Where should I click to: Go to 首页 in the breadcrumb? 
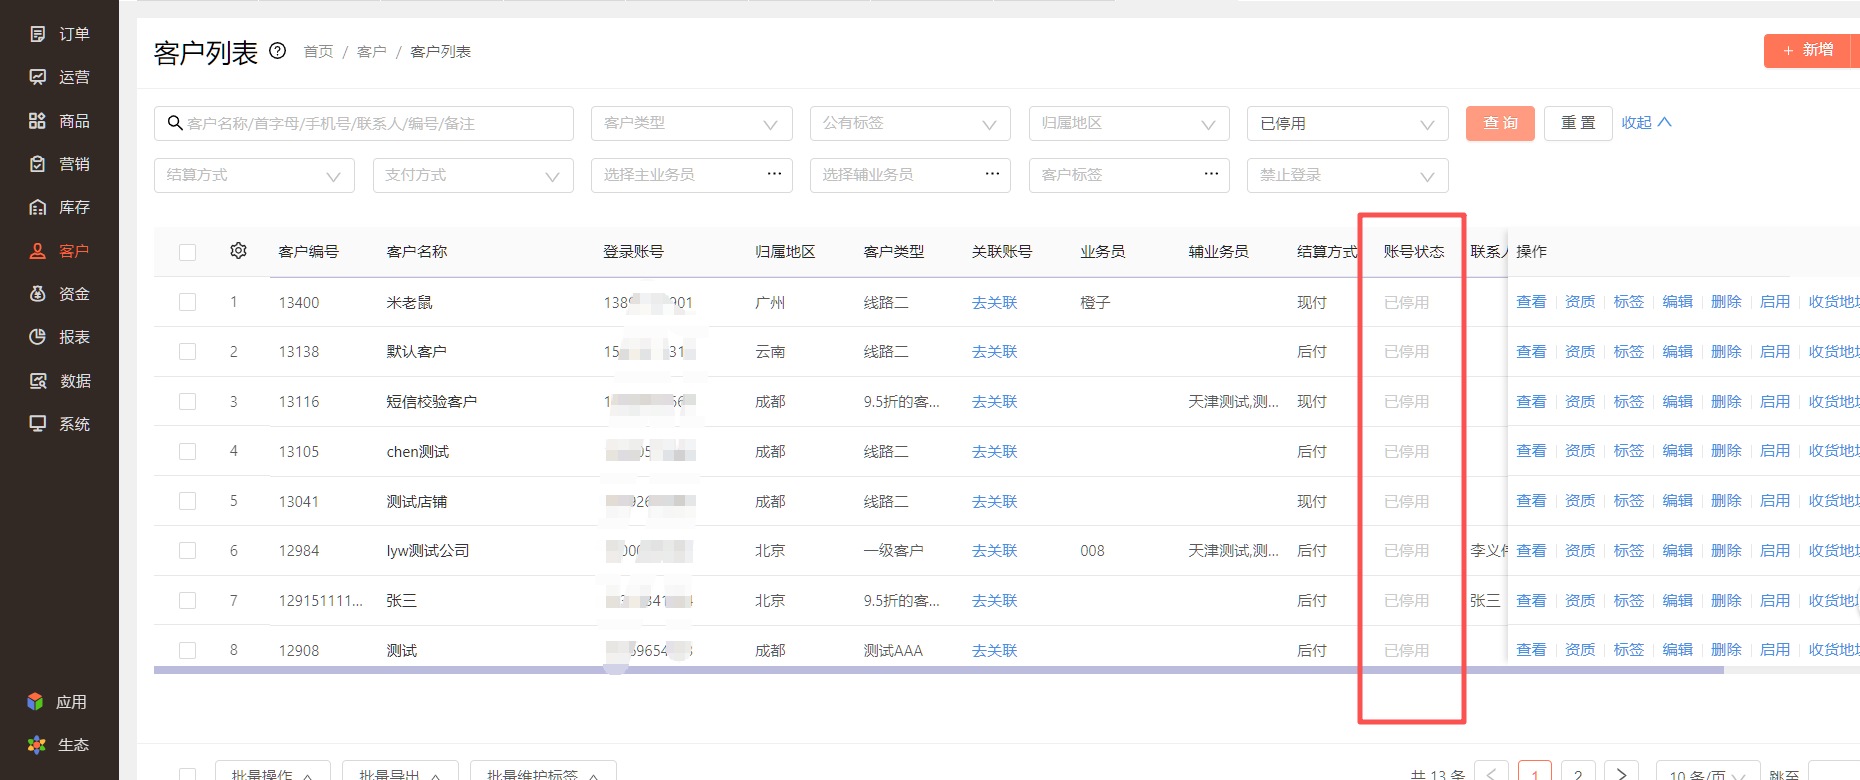click(x=318, y=51)
